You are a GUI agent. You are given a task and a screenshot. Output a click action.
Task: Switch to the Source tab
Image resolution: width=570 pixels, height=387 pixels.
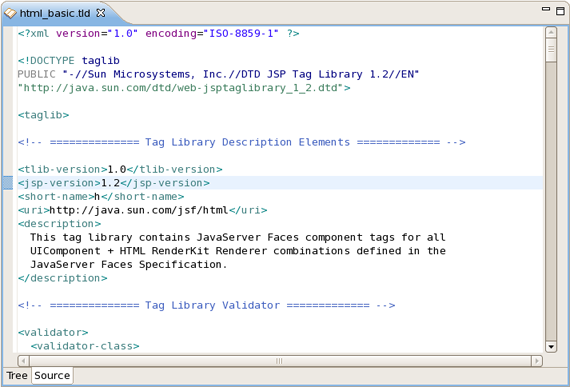[x=52, y=375]
